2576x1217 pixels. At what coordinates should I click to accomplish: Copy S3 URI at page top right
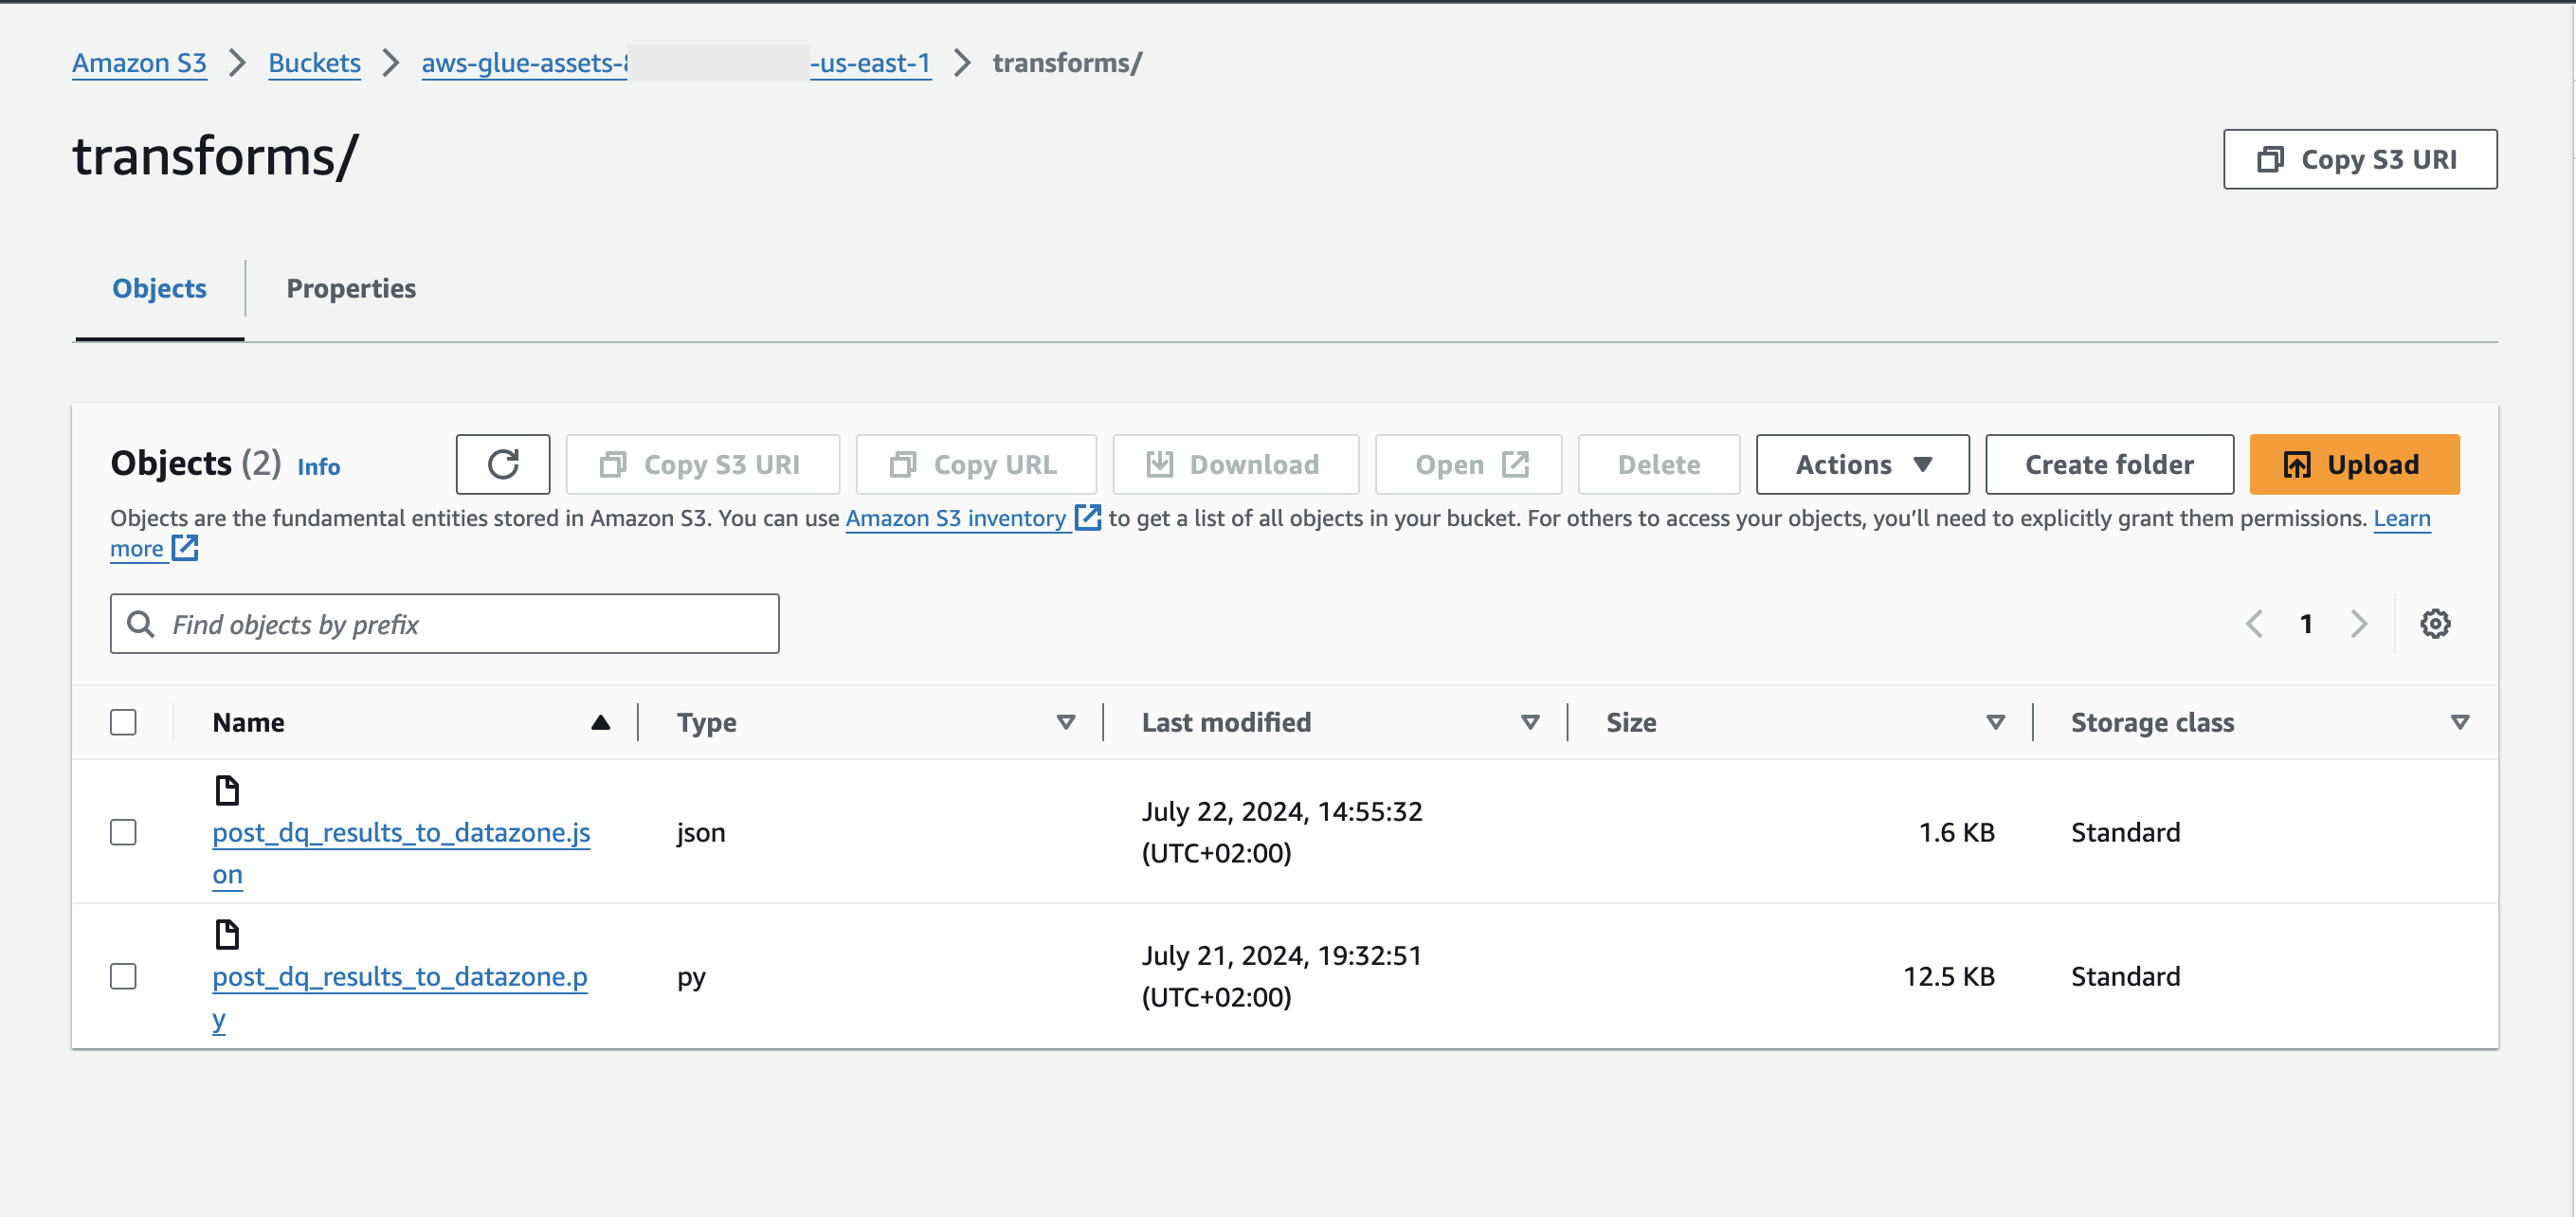point(2358,159)
